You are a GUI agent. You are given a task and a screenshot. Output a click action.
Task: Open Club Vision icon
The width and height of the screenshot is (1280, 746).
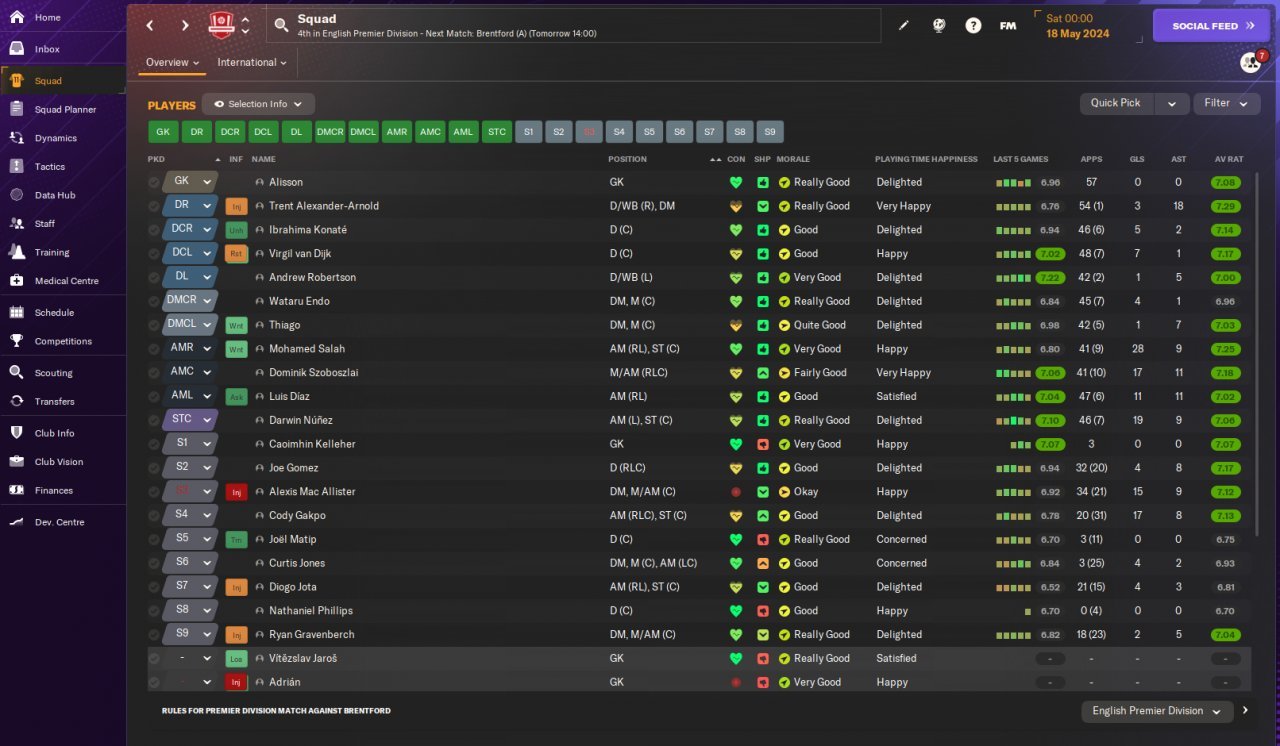click(16, 461)
